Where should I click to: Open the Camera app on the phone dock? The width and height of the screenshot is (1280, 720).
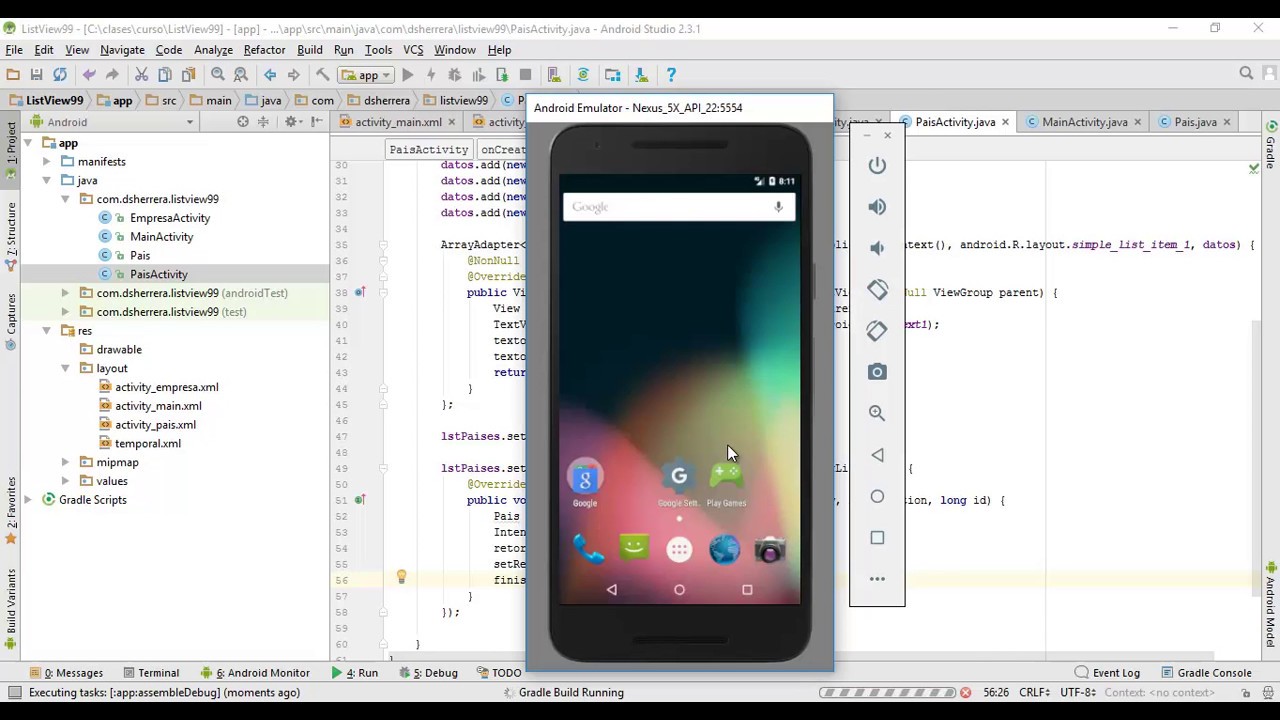770,550
